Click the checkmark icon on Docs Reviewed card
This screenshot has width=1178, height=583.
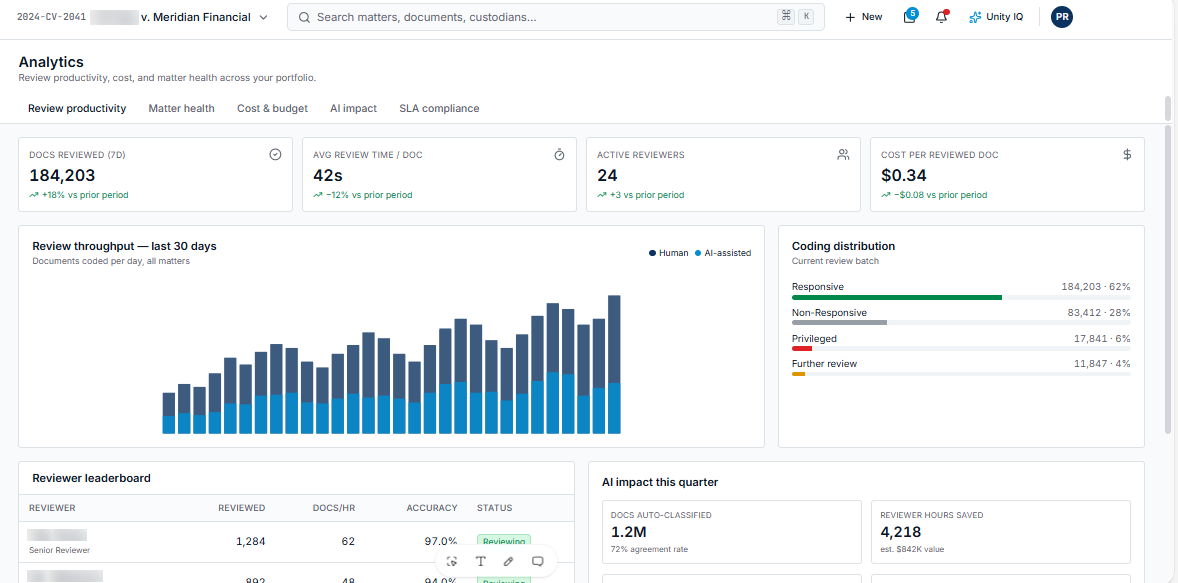point(275,155)
